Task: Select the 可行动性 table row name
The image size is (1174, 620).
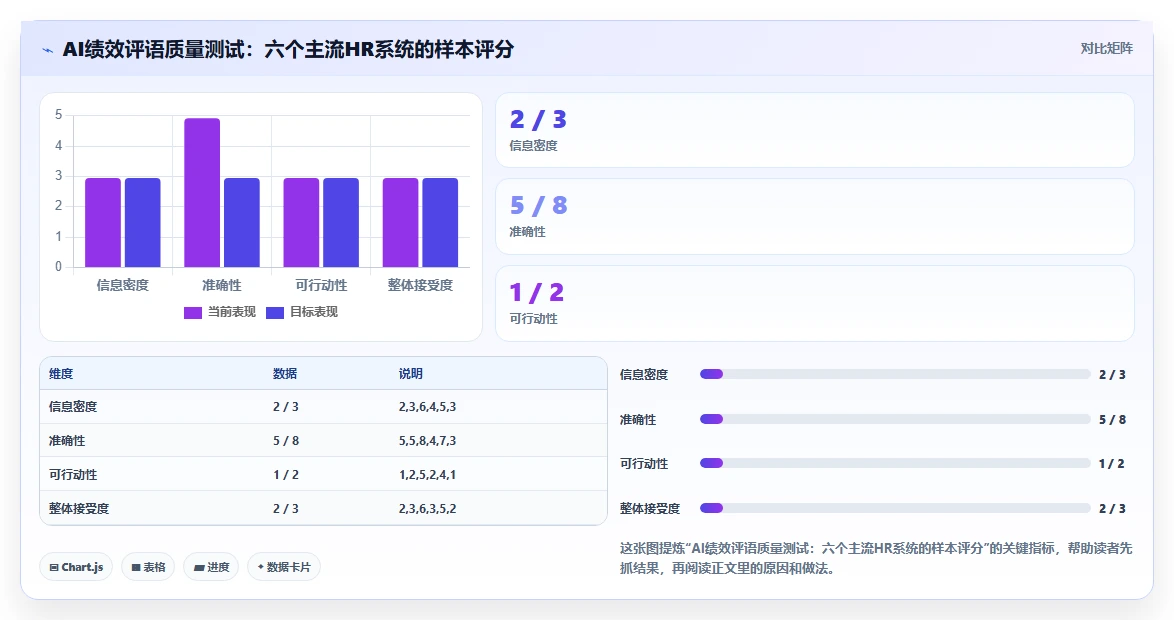Action: tap(73, 474)
